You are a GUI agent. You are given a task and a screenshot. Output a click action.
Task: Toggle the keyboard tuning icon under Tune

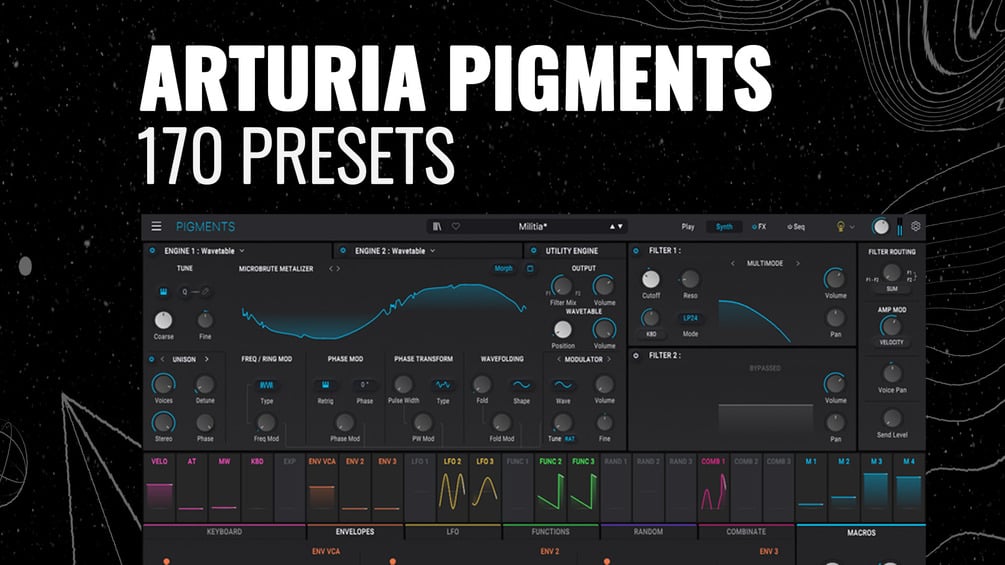tap(163, 292)
